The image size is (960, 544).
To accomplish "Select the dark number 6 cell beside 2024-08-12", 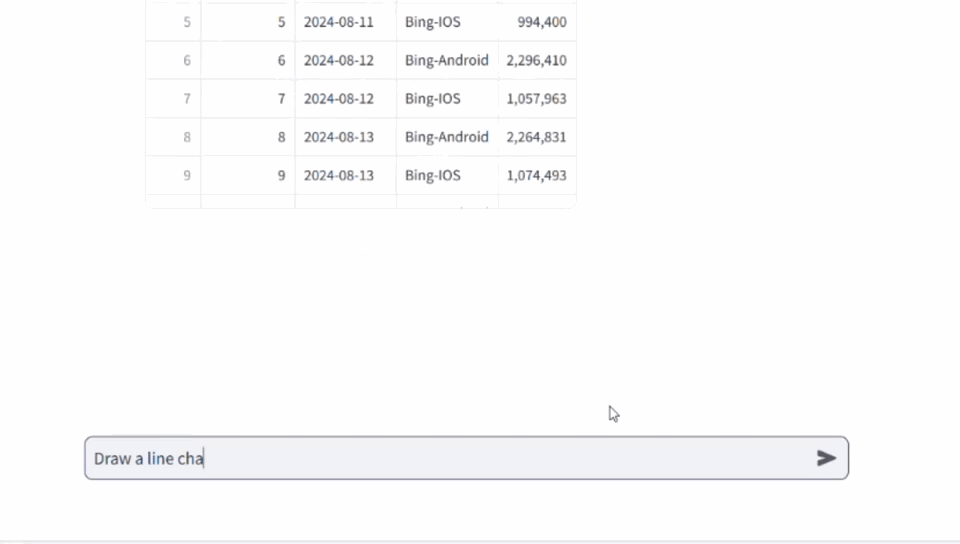I will [x=248, y=60].
